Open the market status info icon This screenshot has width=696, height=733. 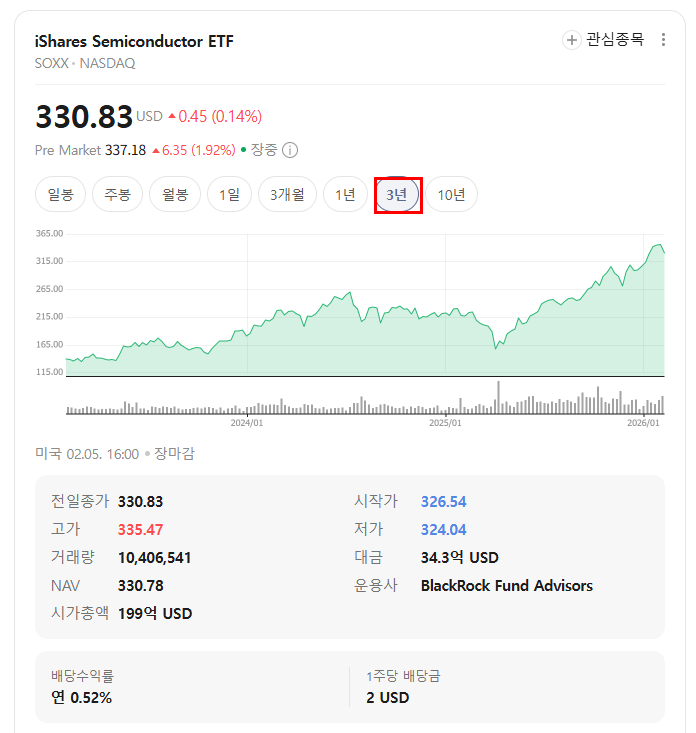[290, 151]
